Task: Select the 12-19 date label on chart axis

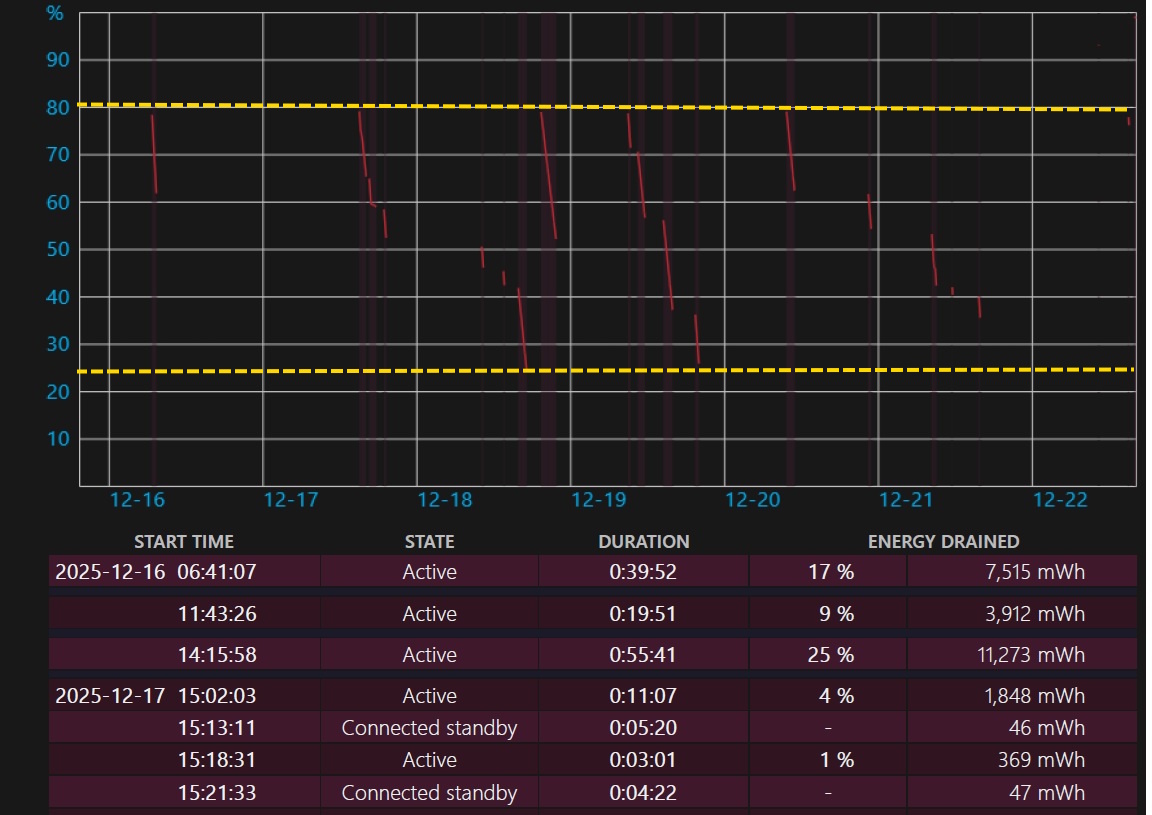Action: point(598,500)
